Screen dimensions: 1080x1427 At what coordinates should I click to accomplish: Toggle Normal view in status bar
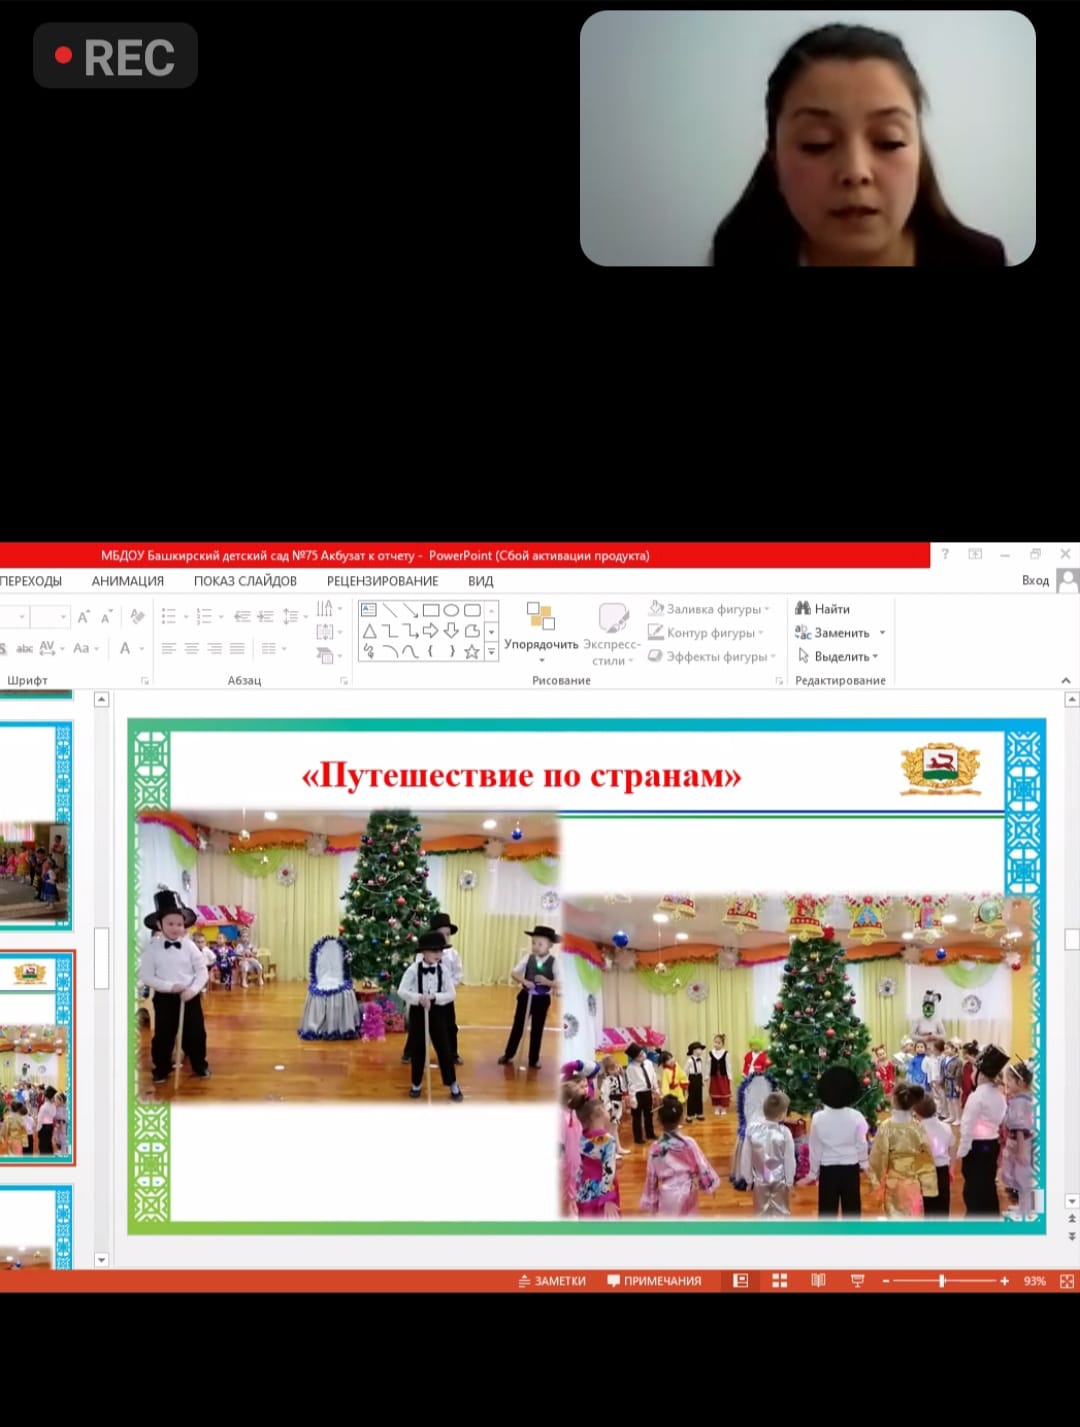pos(740,1281)
